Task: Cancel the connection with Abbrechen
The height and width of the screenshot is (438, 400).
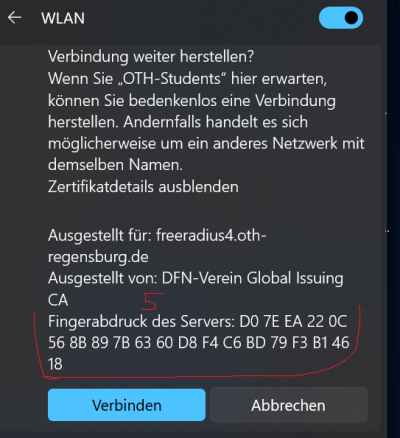Action: [289, 405]
